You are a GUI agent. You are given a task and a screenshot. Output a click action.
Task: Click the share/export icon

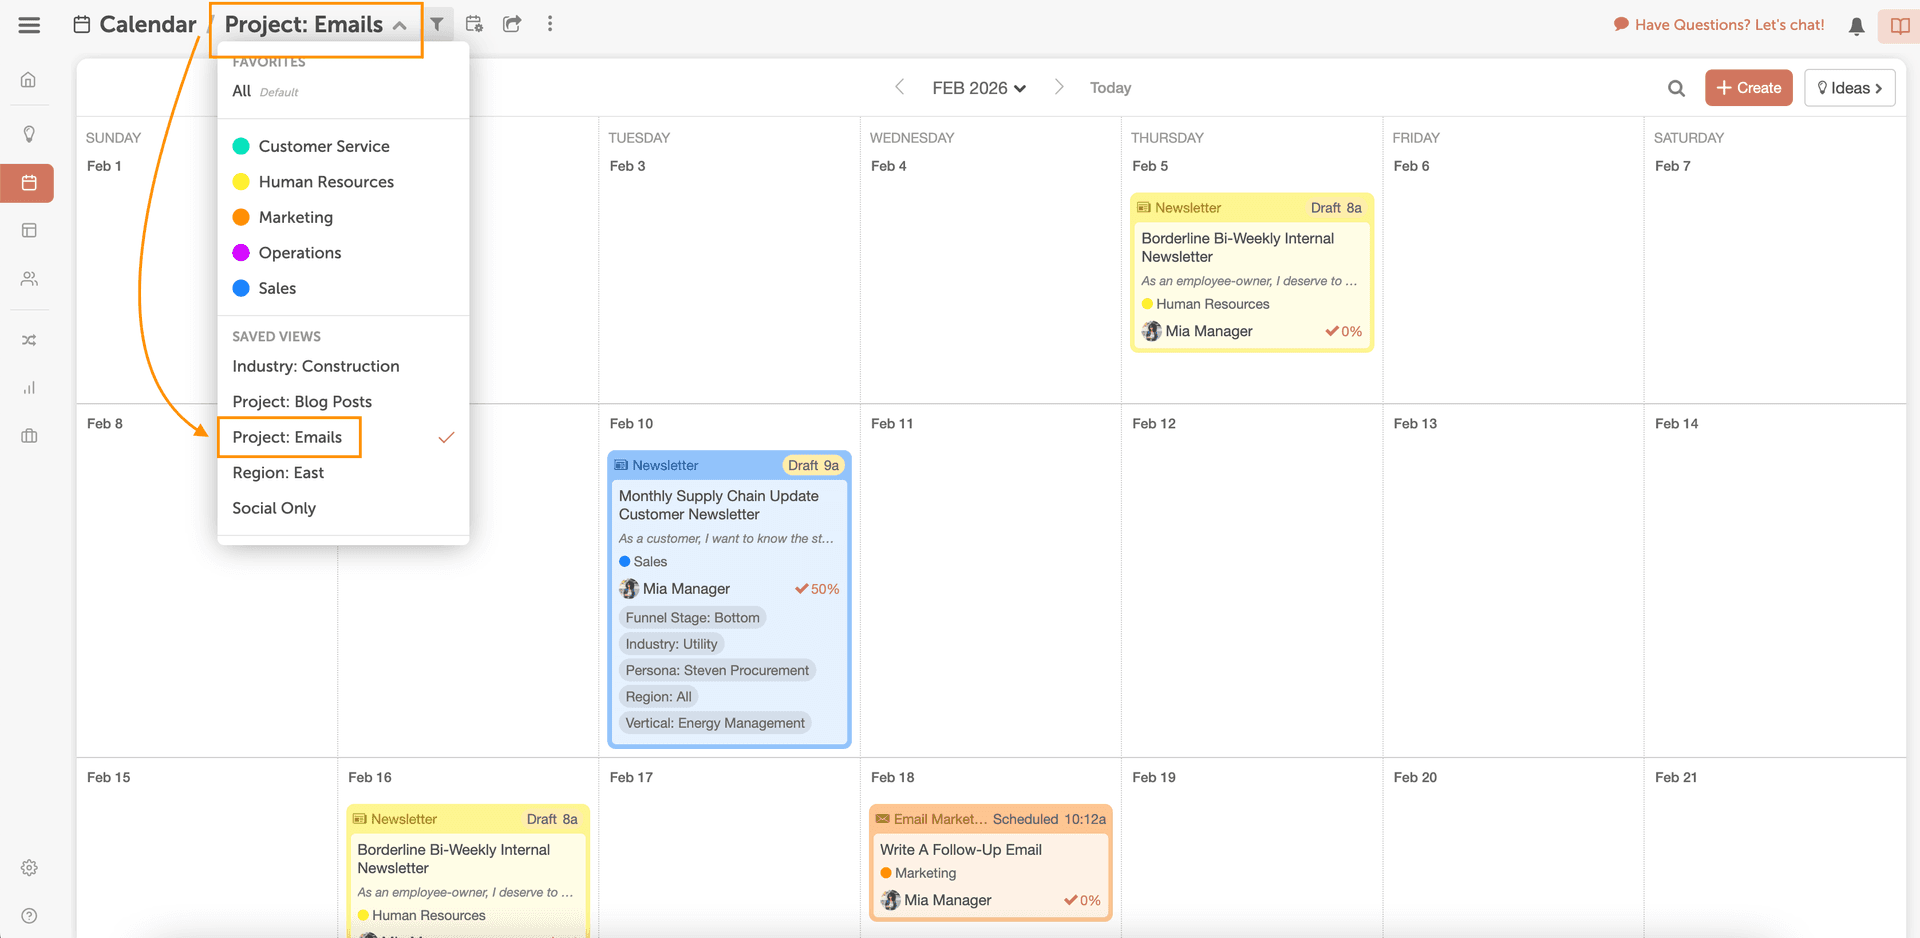tap(512, 23)
